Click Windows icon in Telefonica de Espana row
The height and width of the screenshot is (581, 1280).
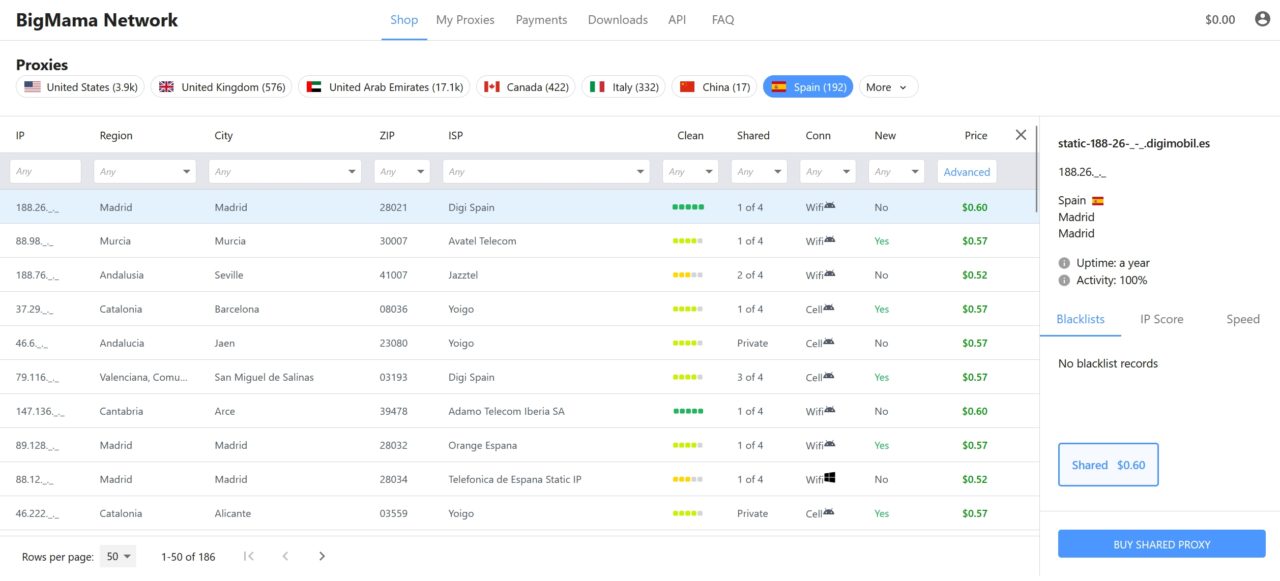pyautogui.click(x=830, y=478)
